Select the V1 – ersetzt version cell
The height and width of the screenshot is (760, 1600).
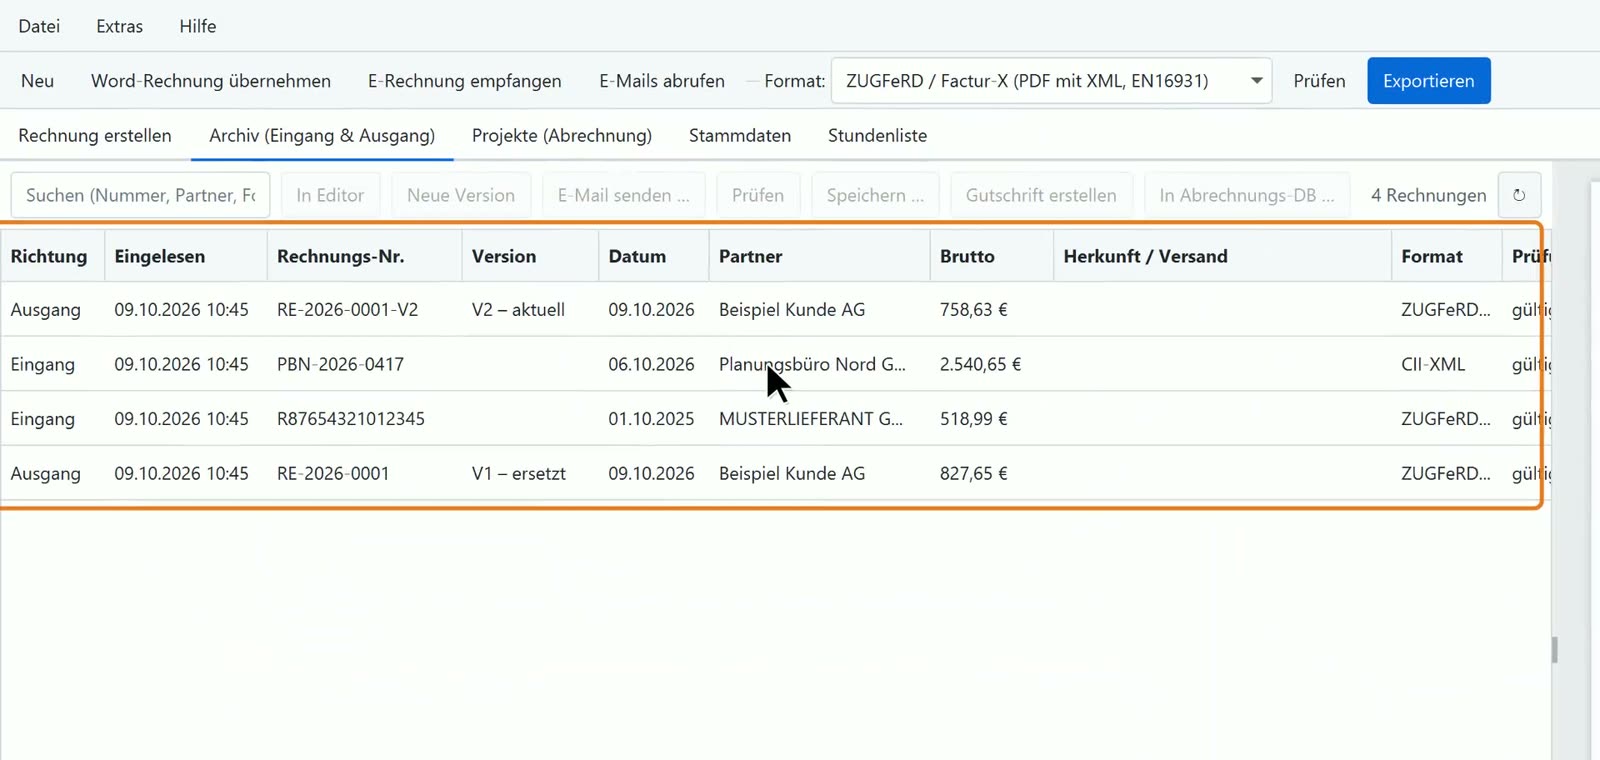[x=519, y=474]
